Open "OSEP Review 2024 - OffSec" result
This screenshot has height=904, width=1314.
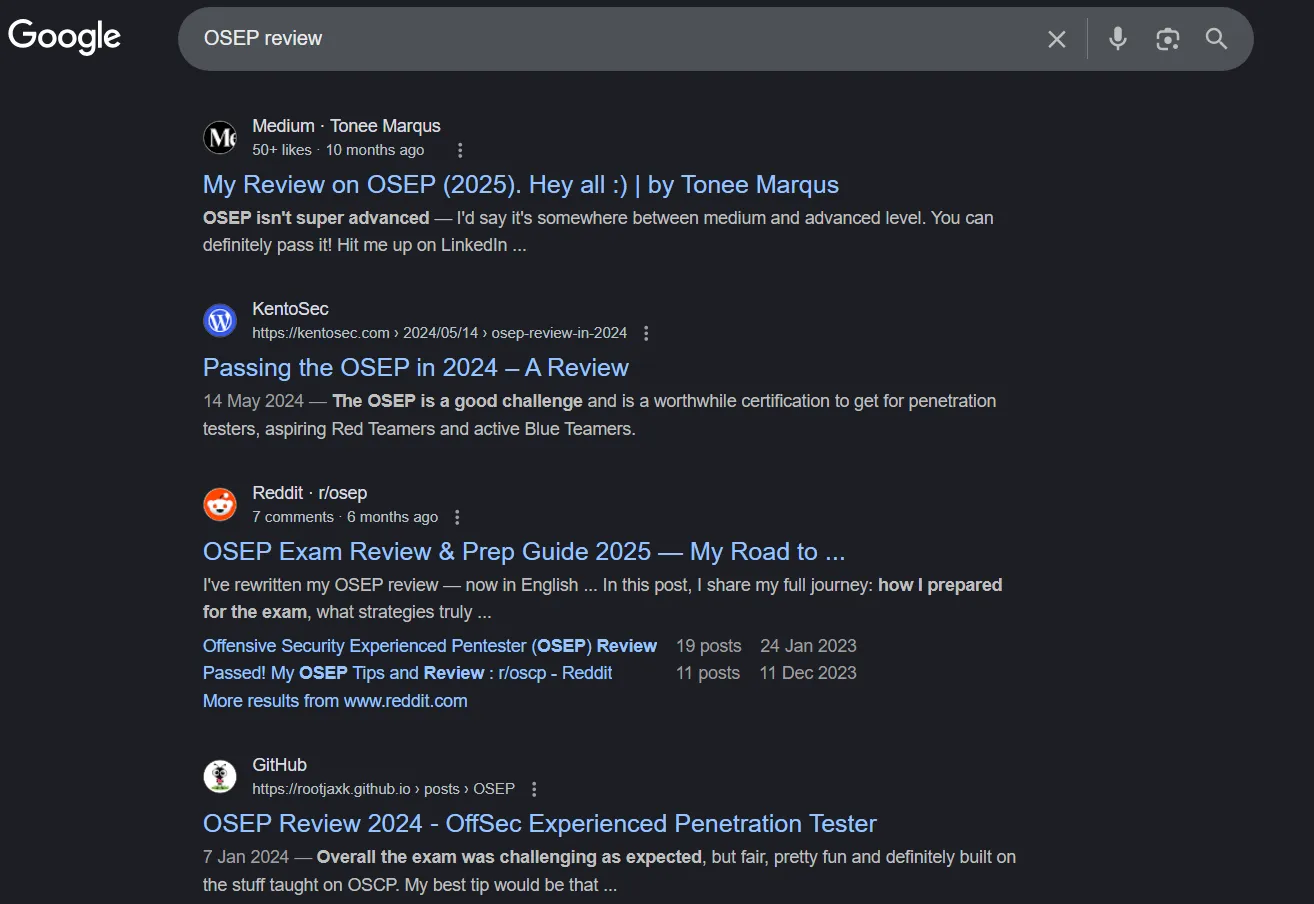[x=539, y=824]
